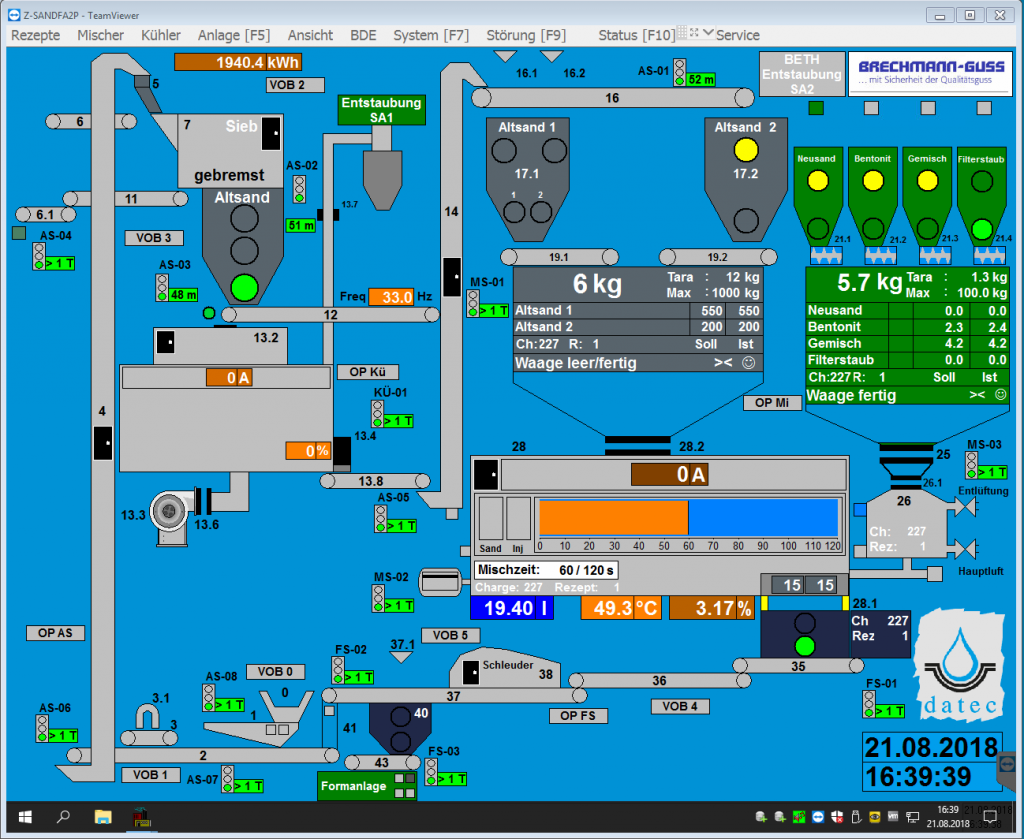Toggle the gray square below AS-01 on the right edge
The height and width of the screenshot is (839, 1024).
[x=984, y=108]
